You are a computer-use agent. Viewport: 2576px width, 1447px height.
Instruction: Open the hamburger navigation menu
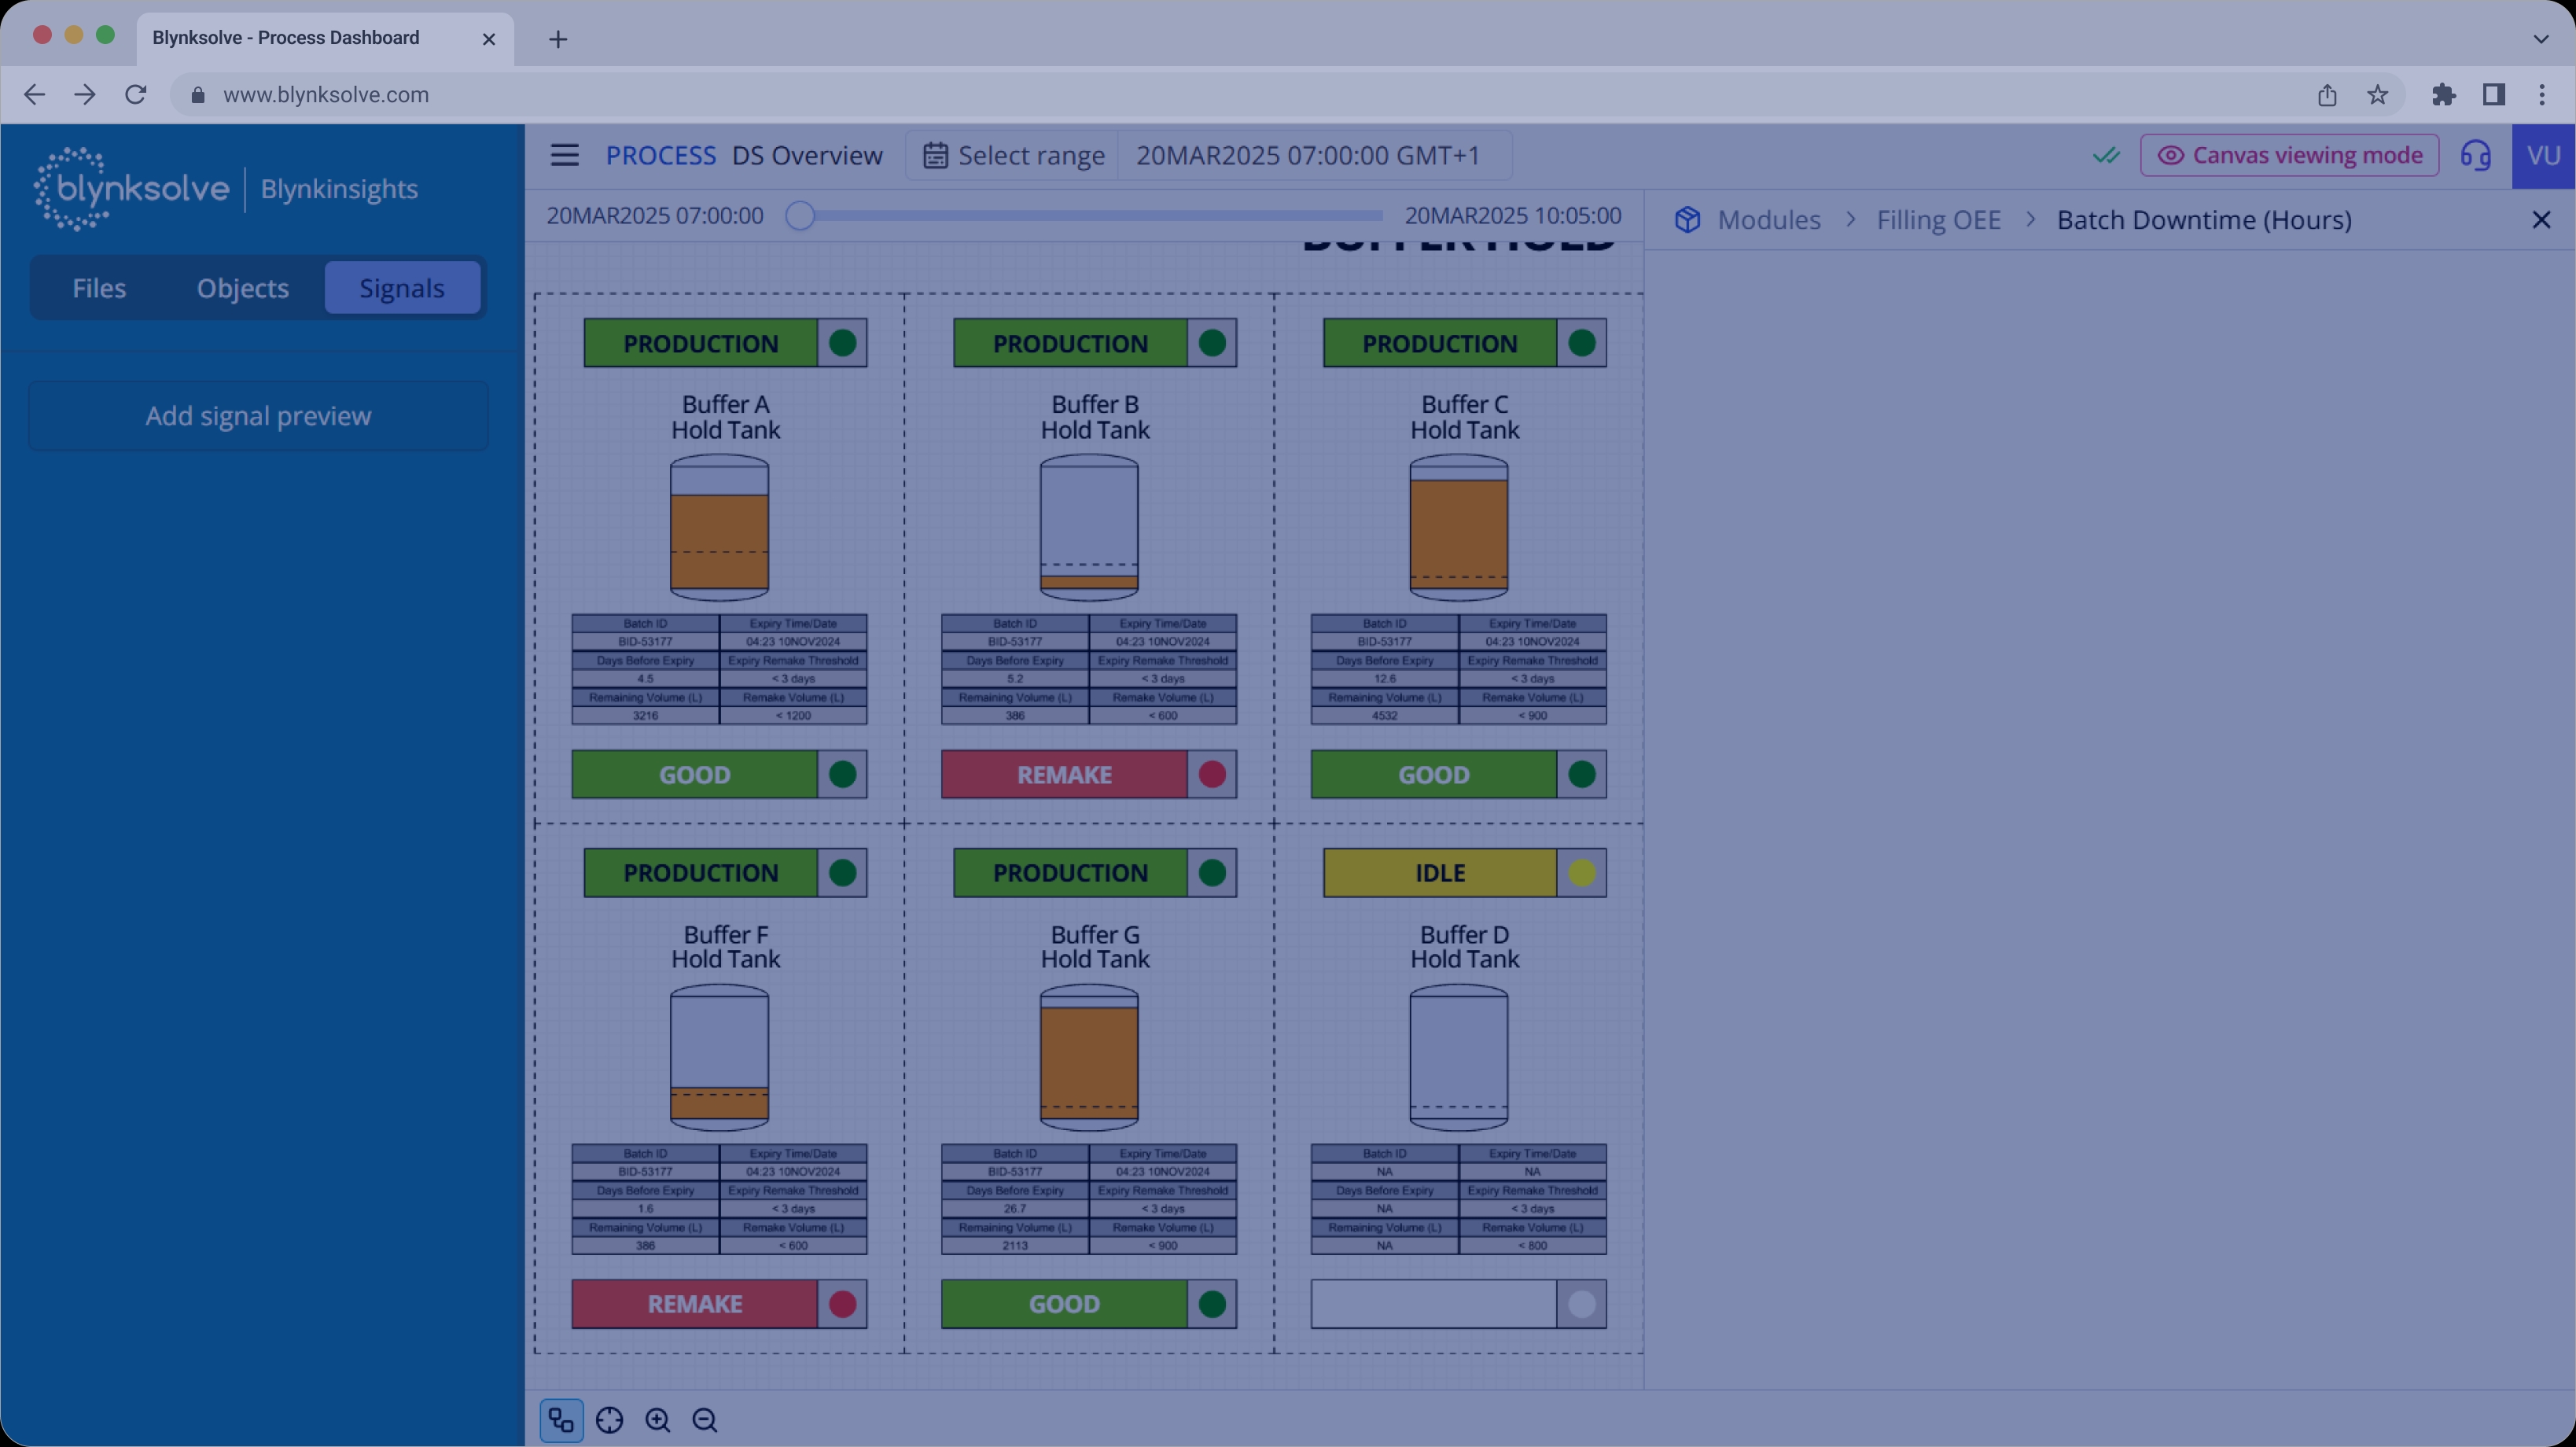[564, 155]
